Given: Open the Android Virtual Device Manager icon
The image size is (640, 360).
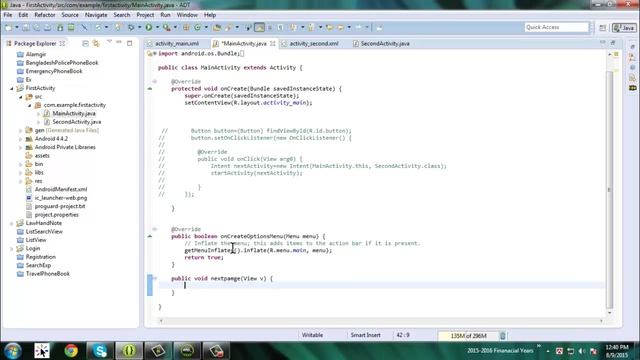Looking at the screenshot, I should click(x=71, y=27).
